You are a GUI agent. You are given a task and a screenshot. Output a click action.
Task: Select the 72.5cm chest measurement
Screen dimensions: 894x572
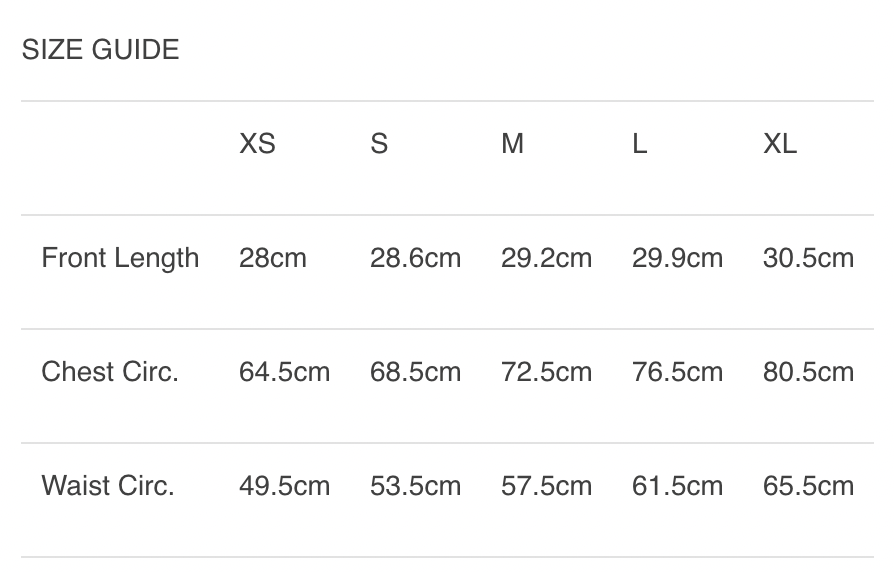pos(546,372)
